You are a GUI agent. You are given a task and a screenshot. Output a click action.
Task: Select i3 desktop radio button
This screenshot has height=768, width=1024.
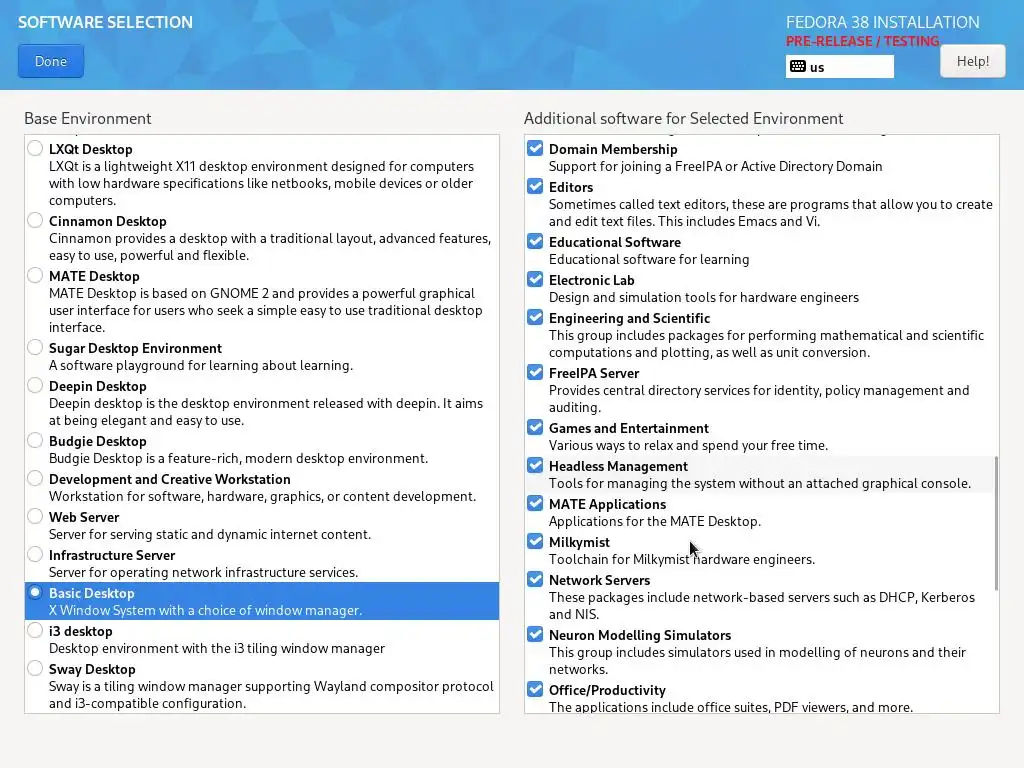(35, 630)
